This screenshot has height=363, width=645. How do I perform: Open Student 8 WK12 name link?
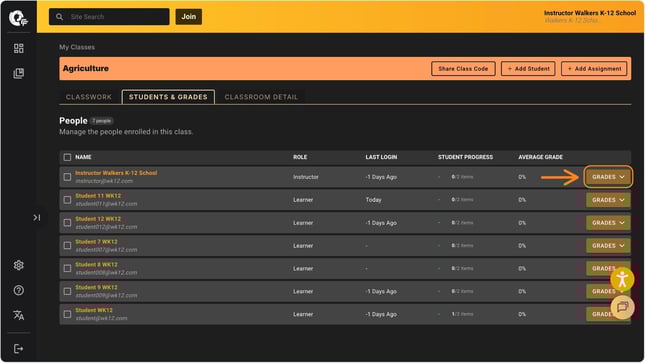[96, 265]
